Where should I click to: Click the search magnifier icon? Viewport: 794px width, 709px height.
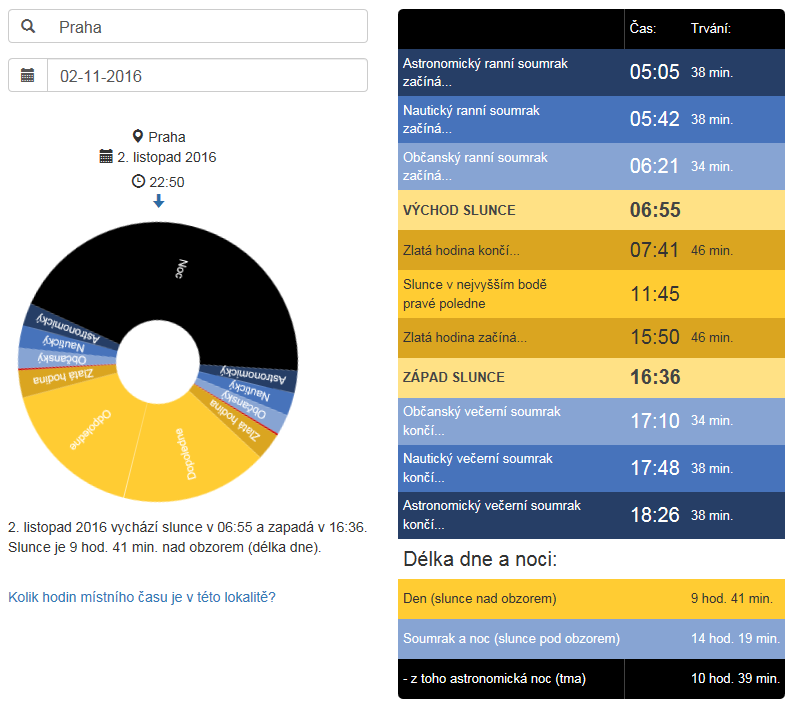28,27
